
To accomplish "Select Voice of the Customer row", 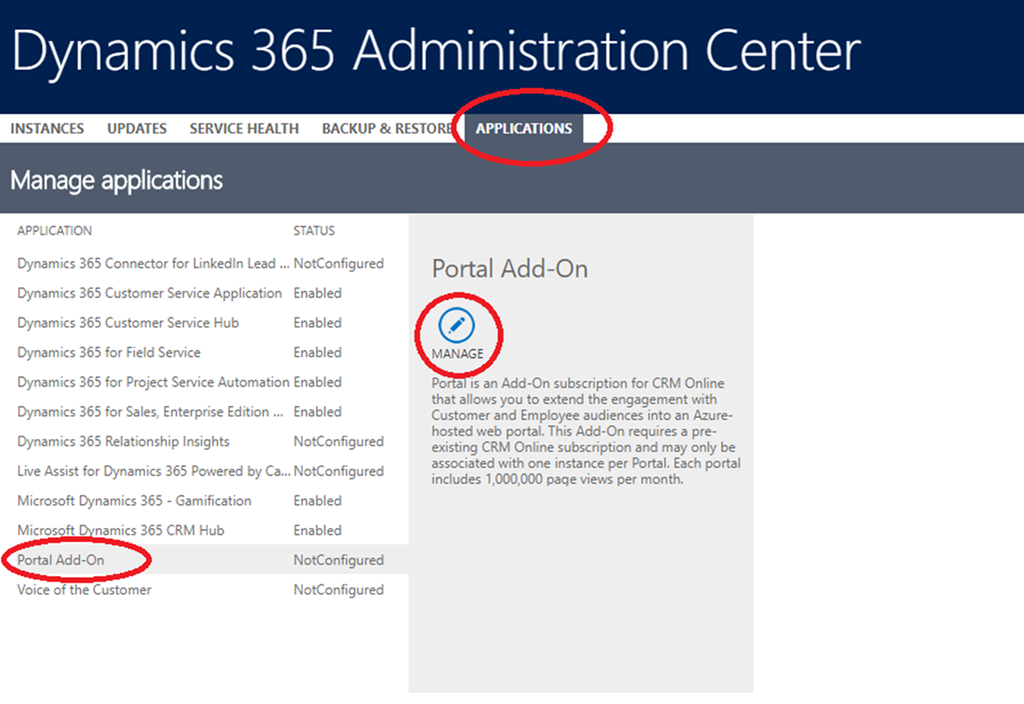I will point(84,590).
